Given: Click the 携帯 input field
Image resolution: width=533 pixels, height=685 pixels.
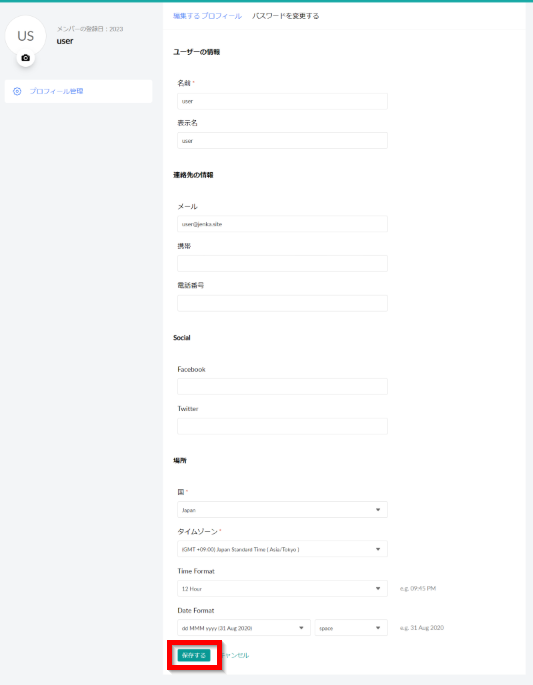Looking at the screenshot, I should pos(282,263).
